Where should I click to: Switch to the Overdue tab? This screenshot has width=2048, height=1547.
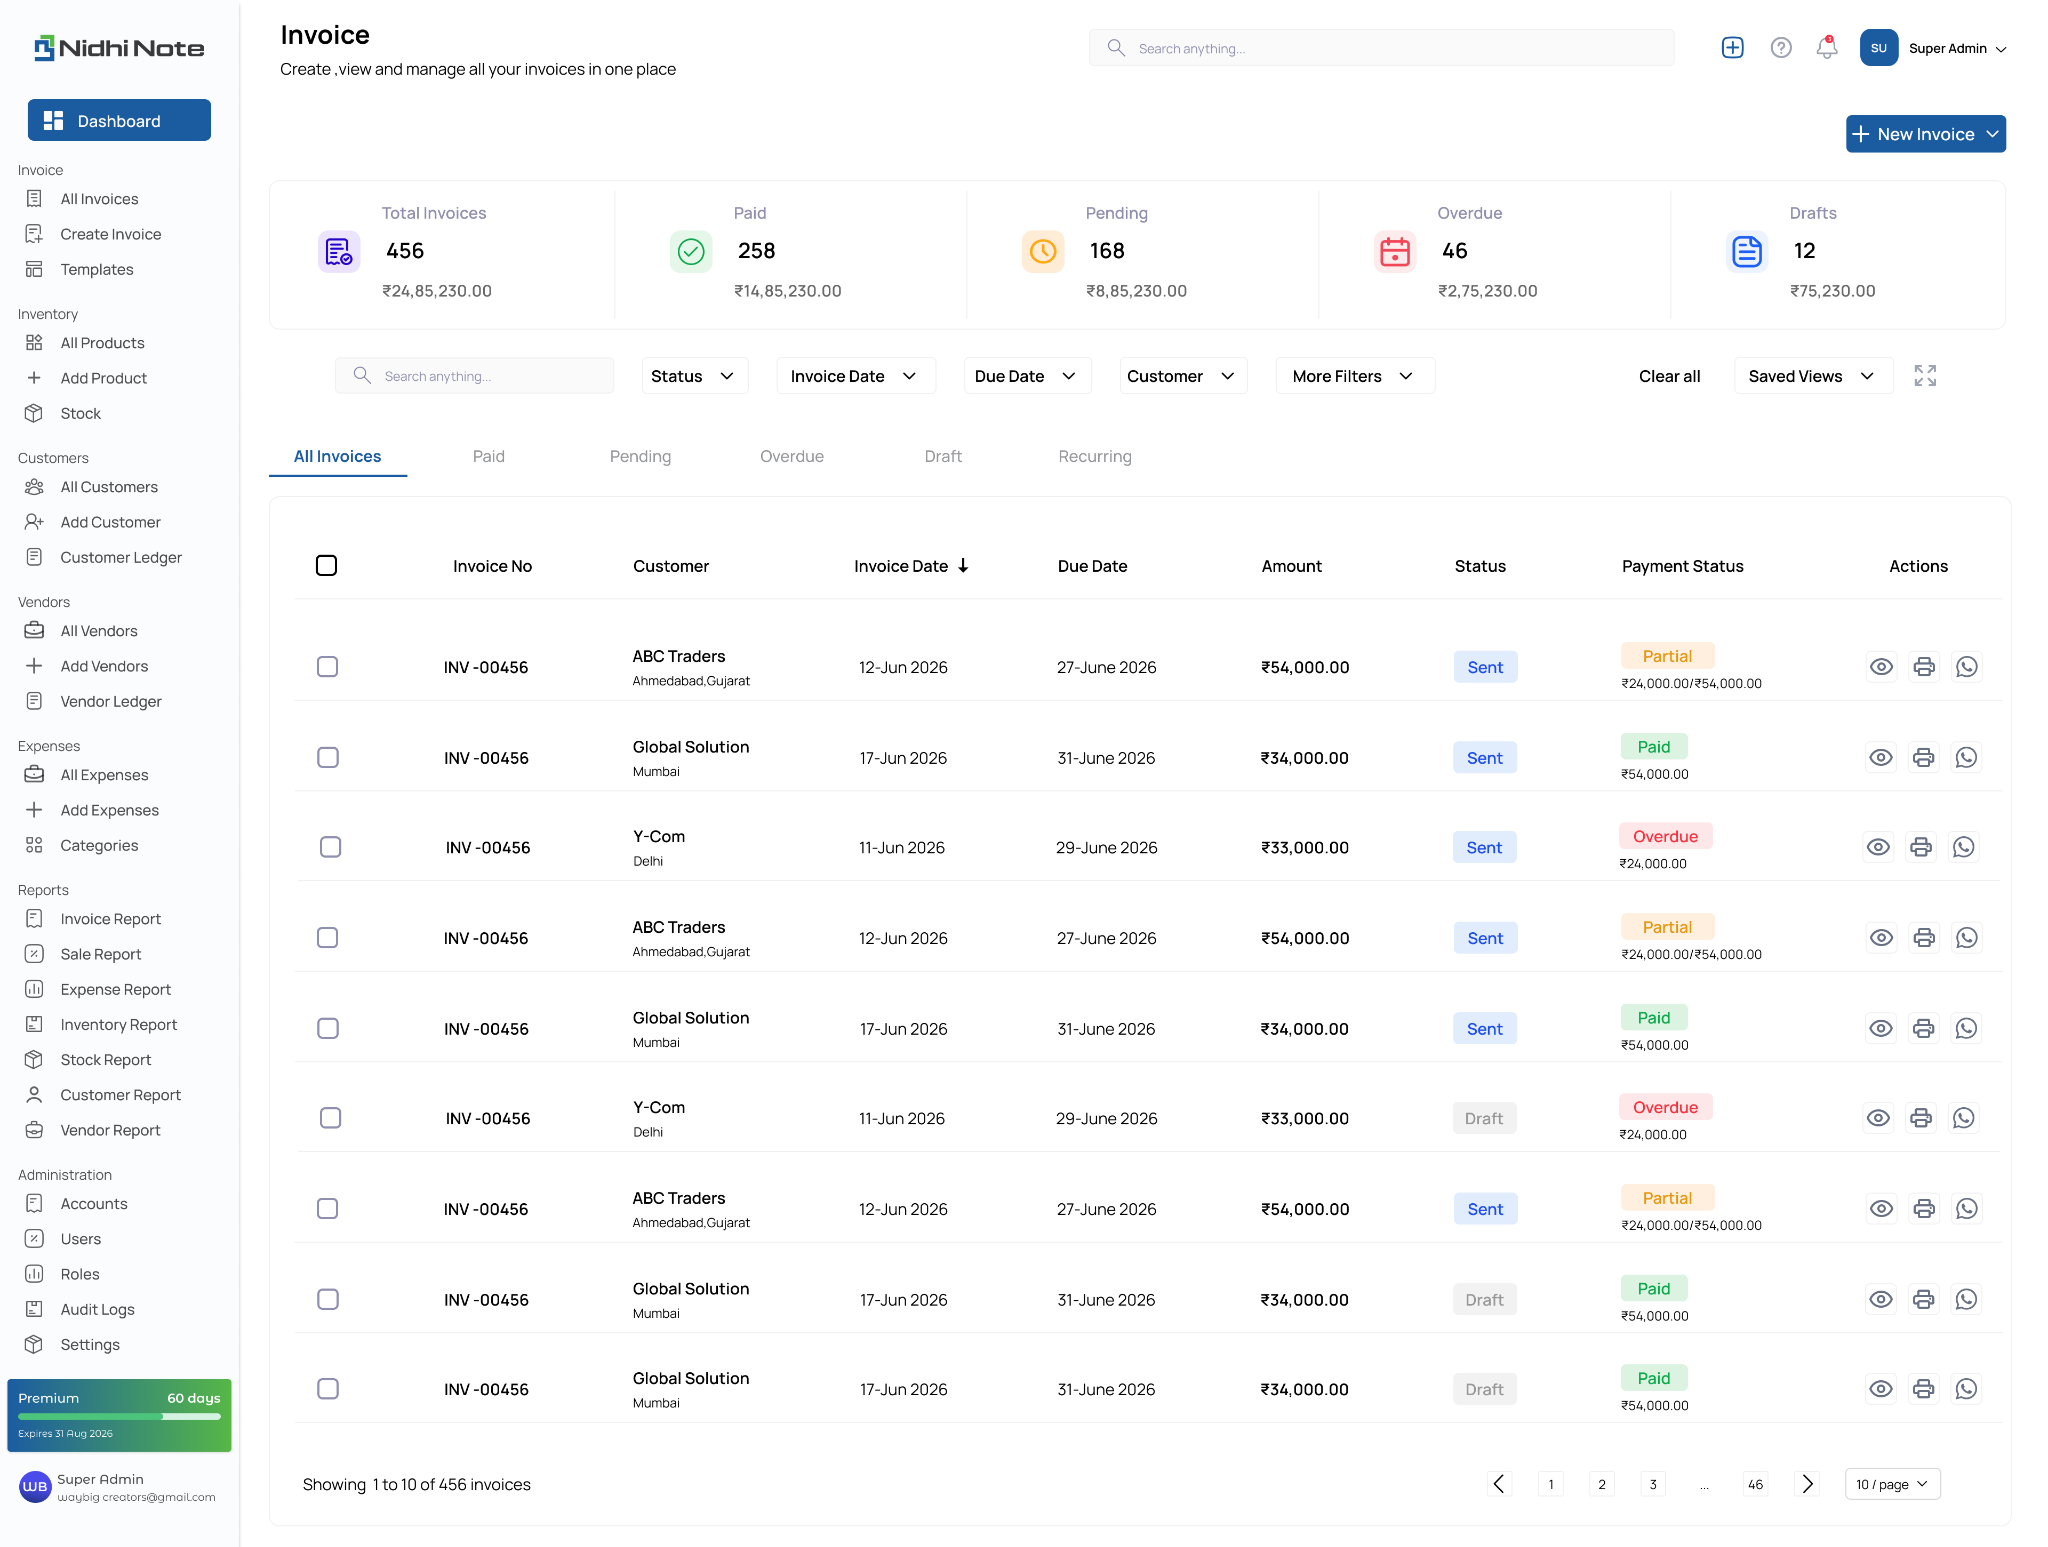792,456
